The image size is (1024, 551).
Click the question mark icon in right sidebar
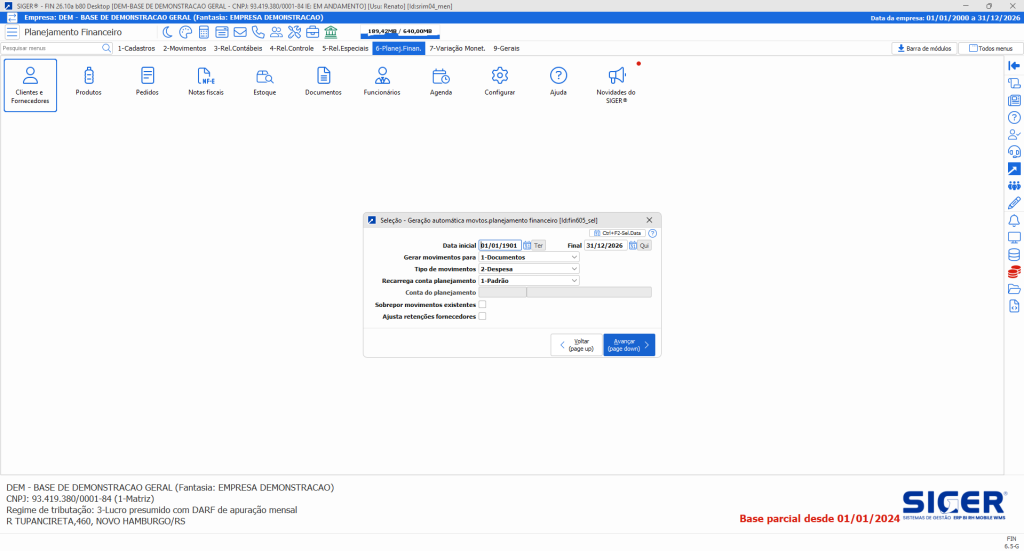(1014, 118)
